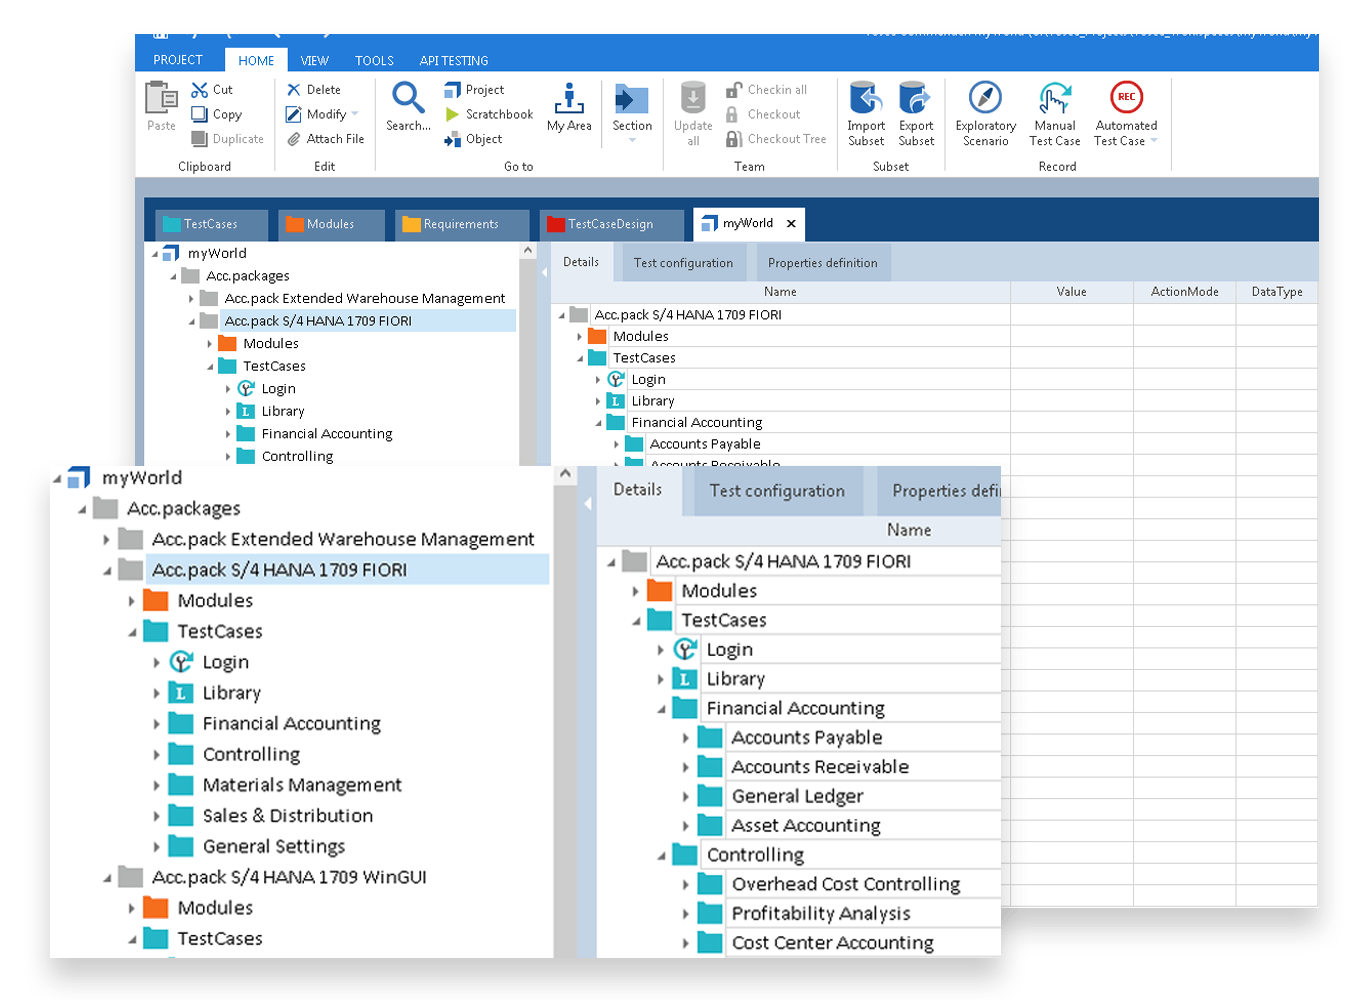Image resolution: width=1360 pixels, height=1000 pixels.
Task: Open Properties definition tab in back window
Action: [x=822, y=263]
